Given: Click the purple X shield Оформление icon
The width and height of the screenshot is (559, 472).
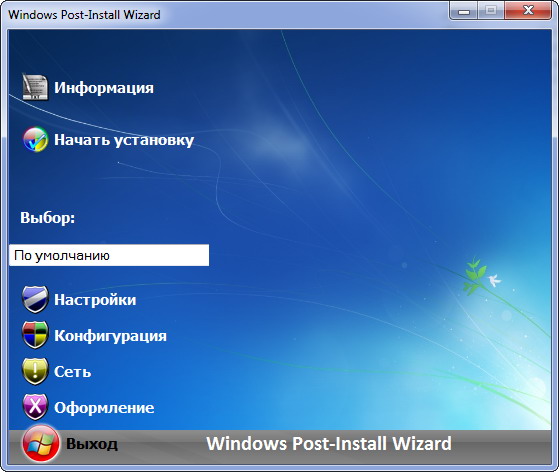Looking at the screenshot, I should point(35,407).
